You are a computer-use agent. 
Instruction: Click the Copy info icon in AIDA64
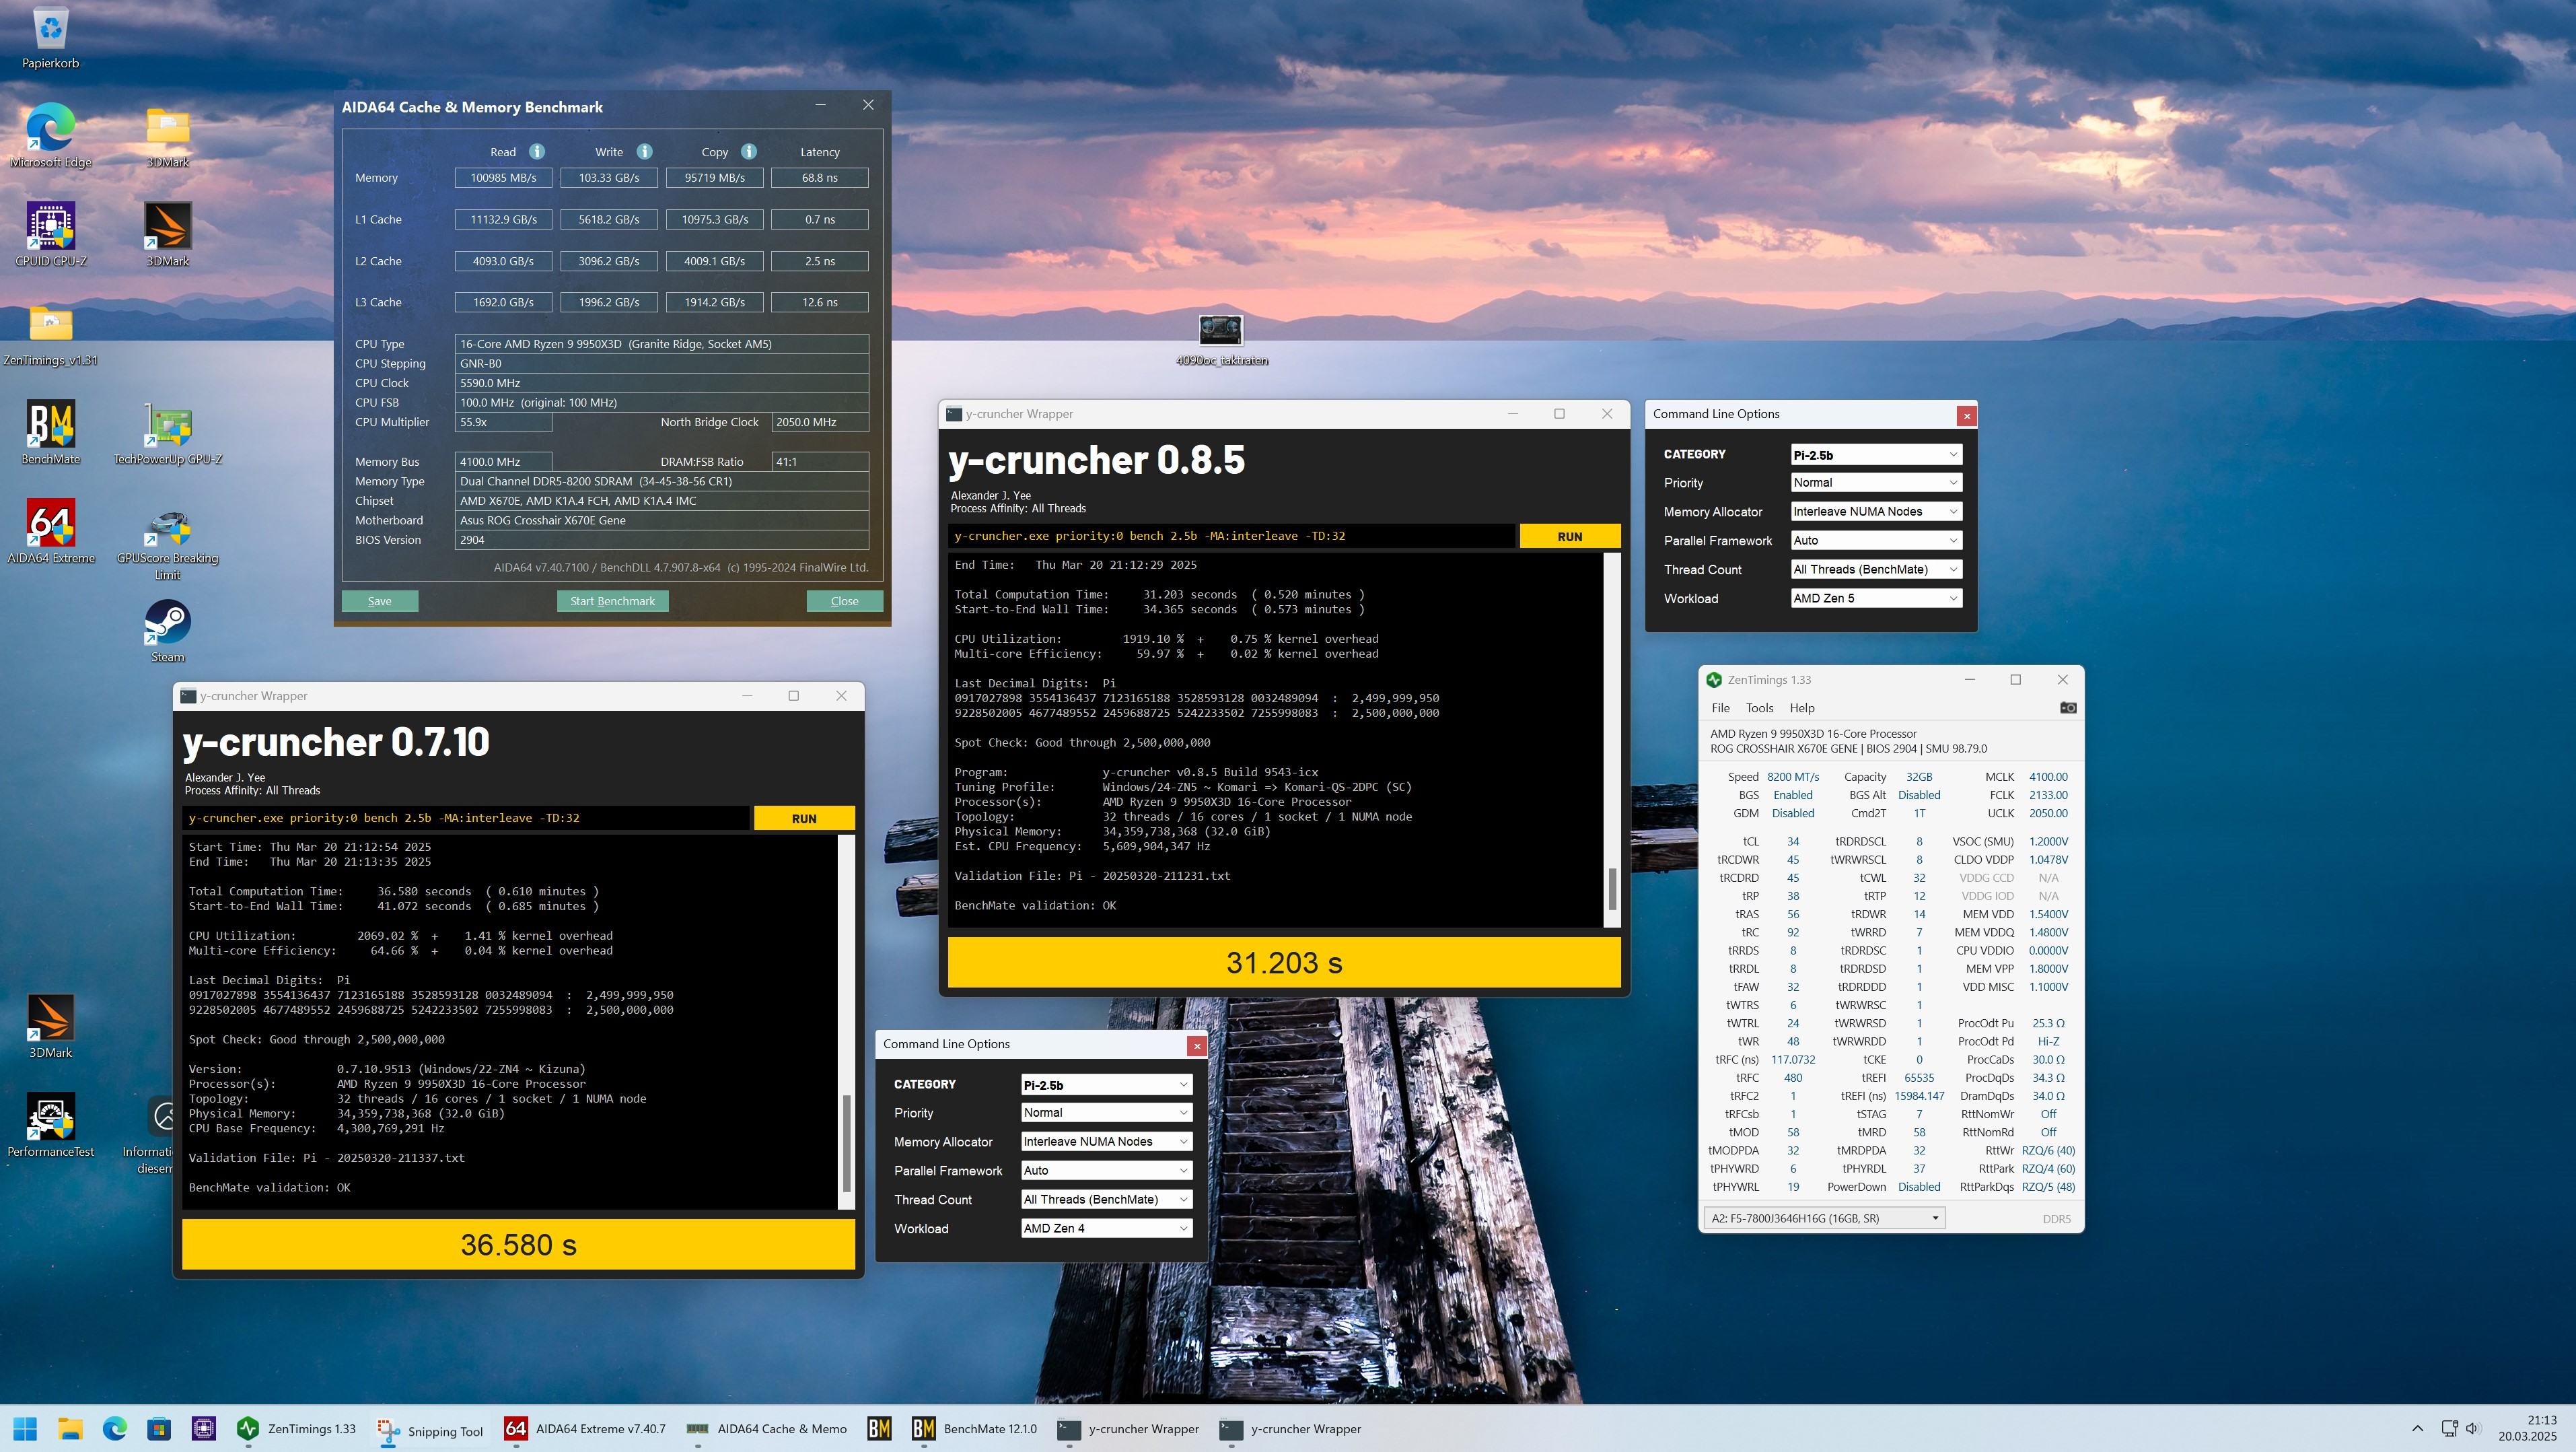point(749,152)
